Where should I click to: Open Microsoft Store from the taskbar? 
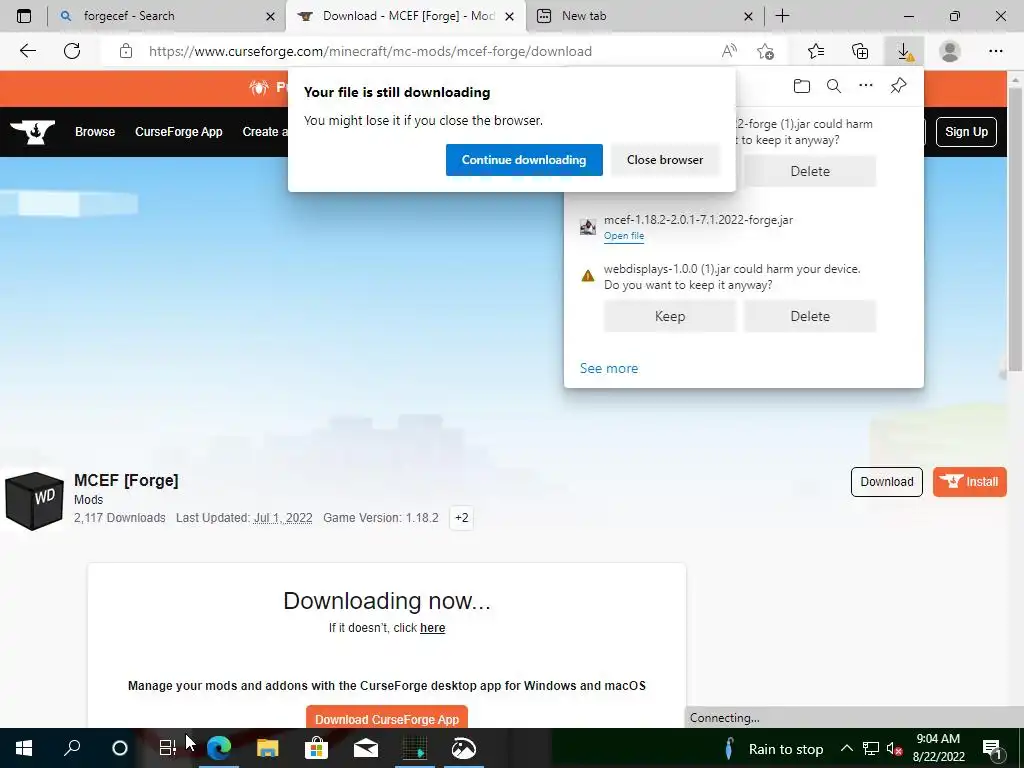[x=316, y=748]
